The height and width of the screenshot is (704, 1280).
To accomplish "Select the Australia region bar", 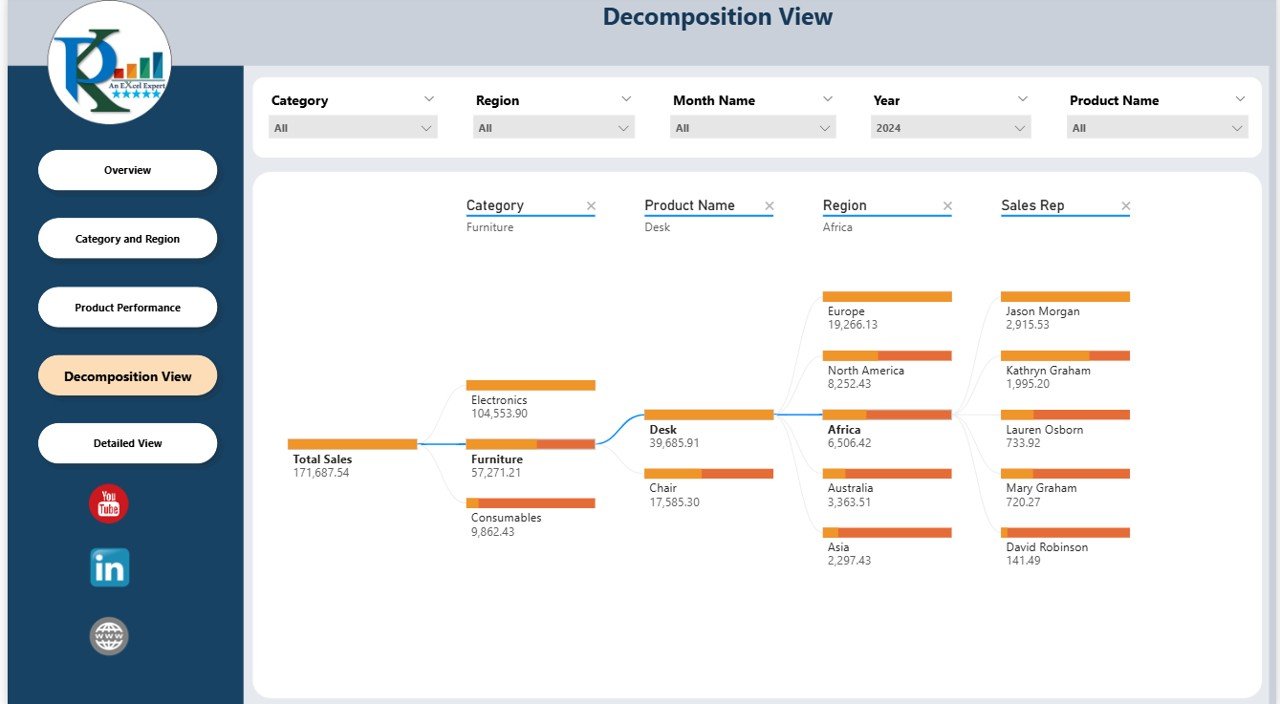I will click(x=887, y=473).
